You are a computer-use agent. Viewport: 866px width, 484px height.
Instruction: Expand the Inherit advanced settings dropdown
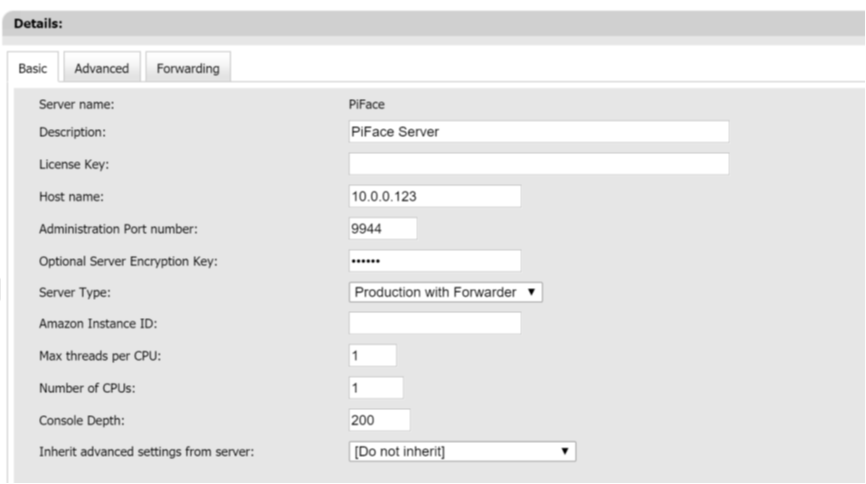pyautogui.click(x=462, y=452)
